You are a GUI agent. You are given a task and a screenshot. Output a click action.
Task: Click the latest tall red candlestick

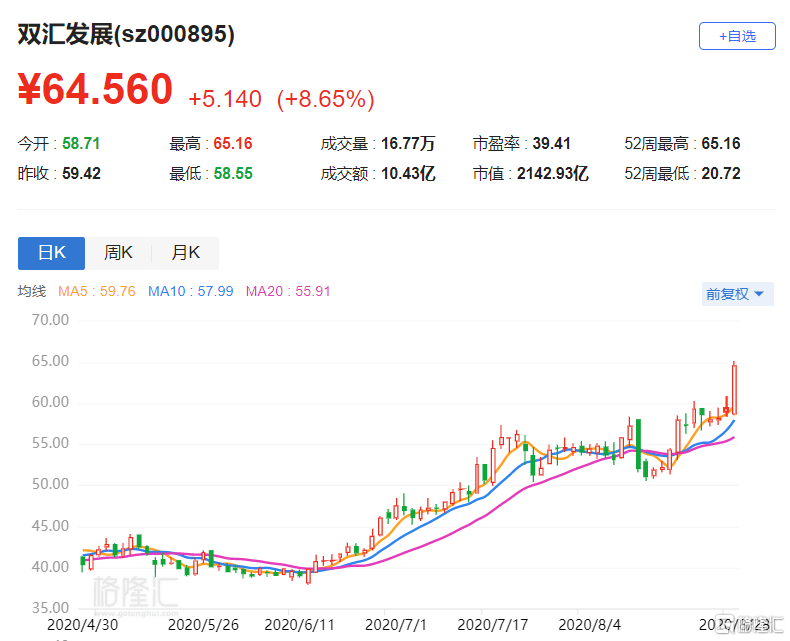[x=734, y=390]
